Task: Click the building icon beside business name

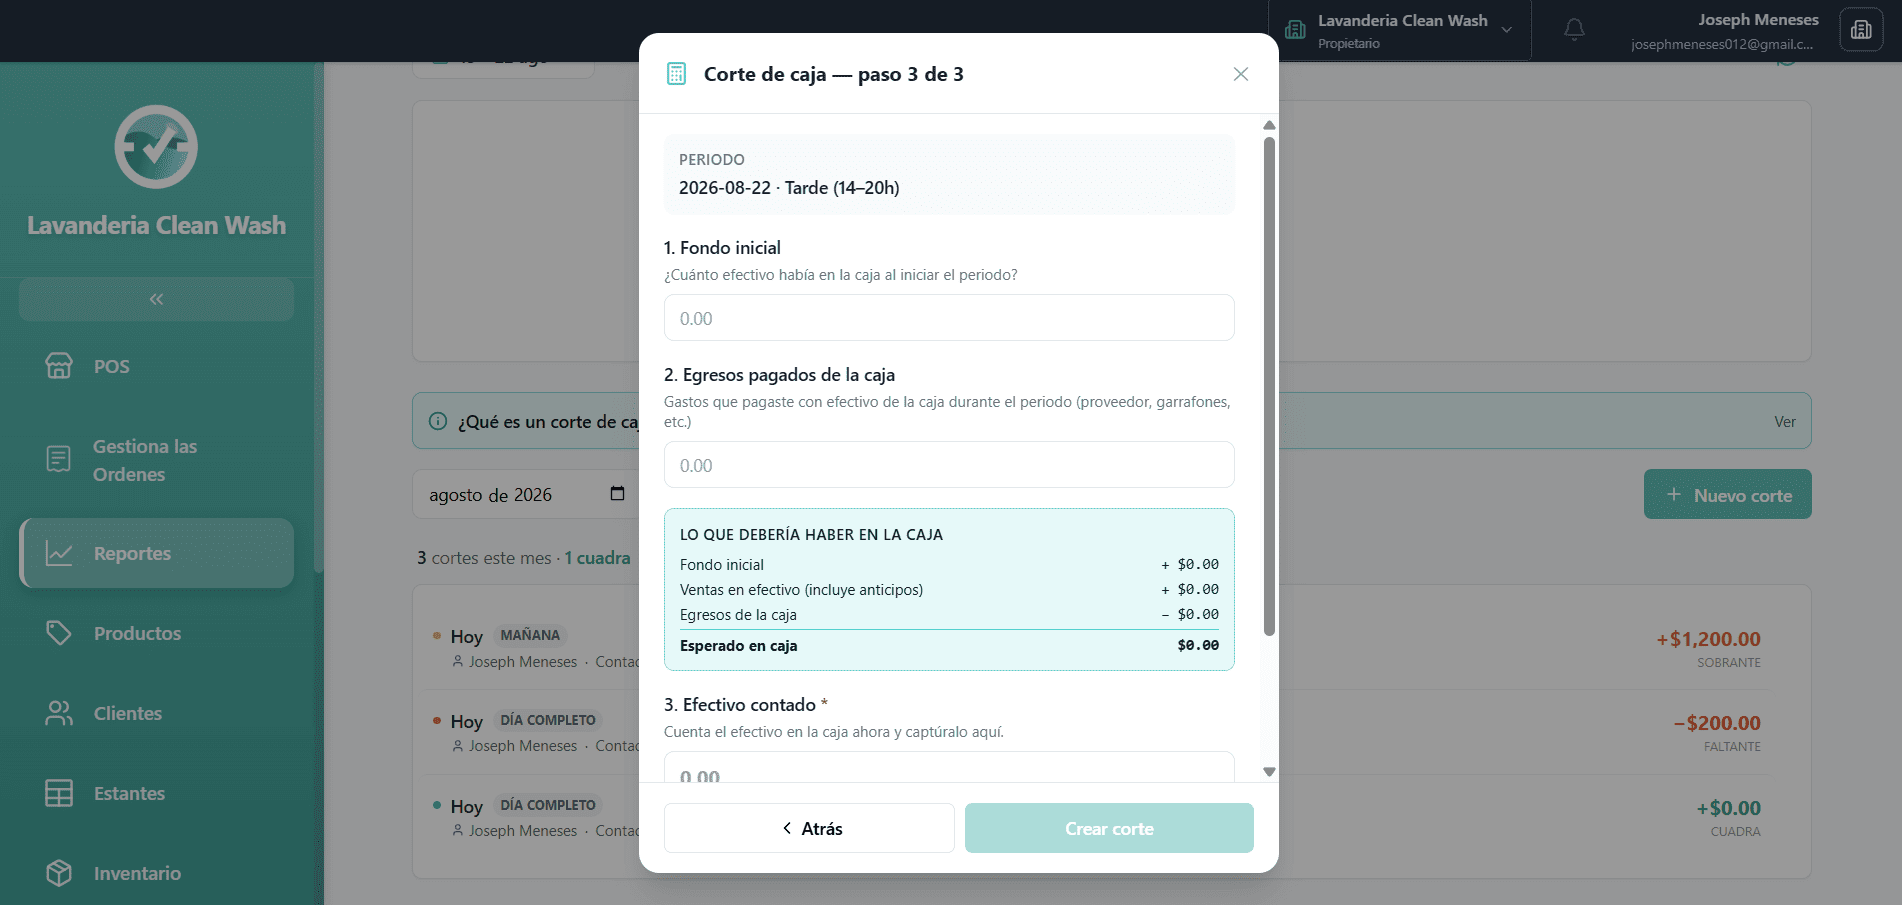Action: 1295,30
